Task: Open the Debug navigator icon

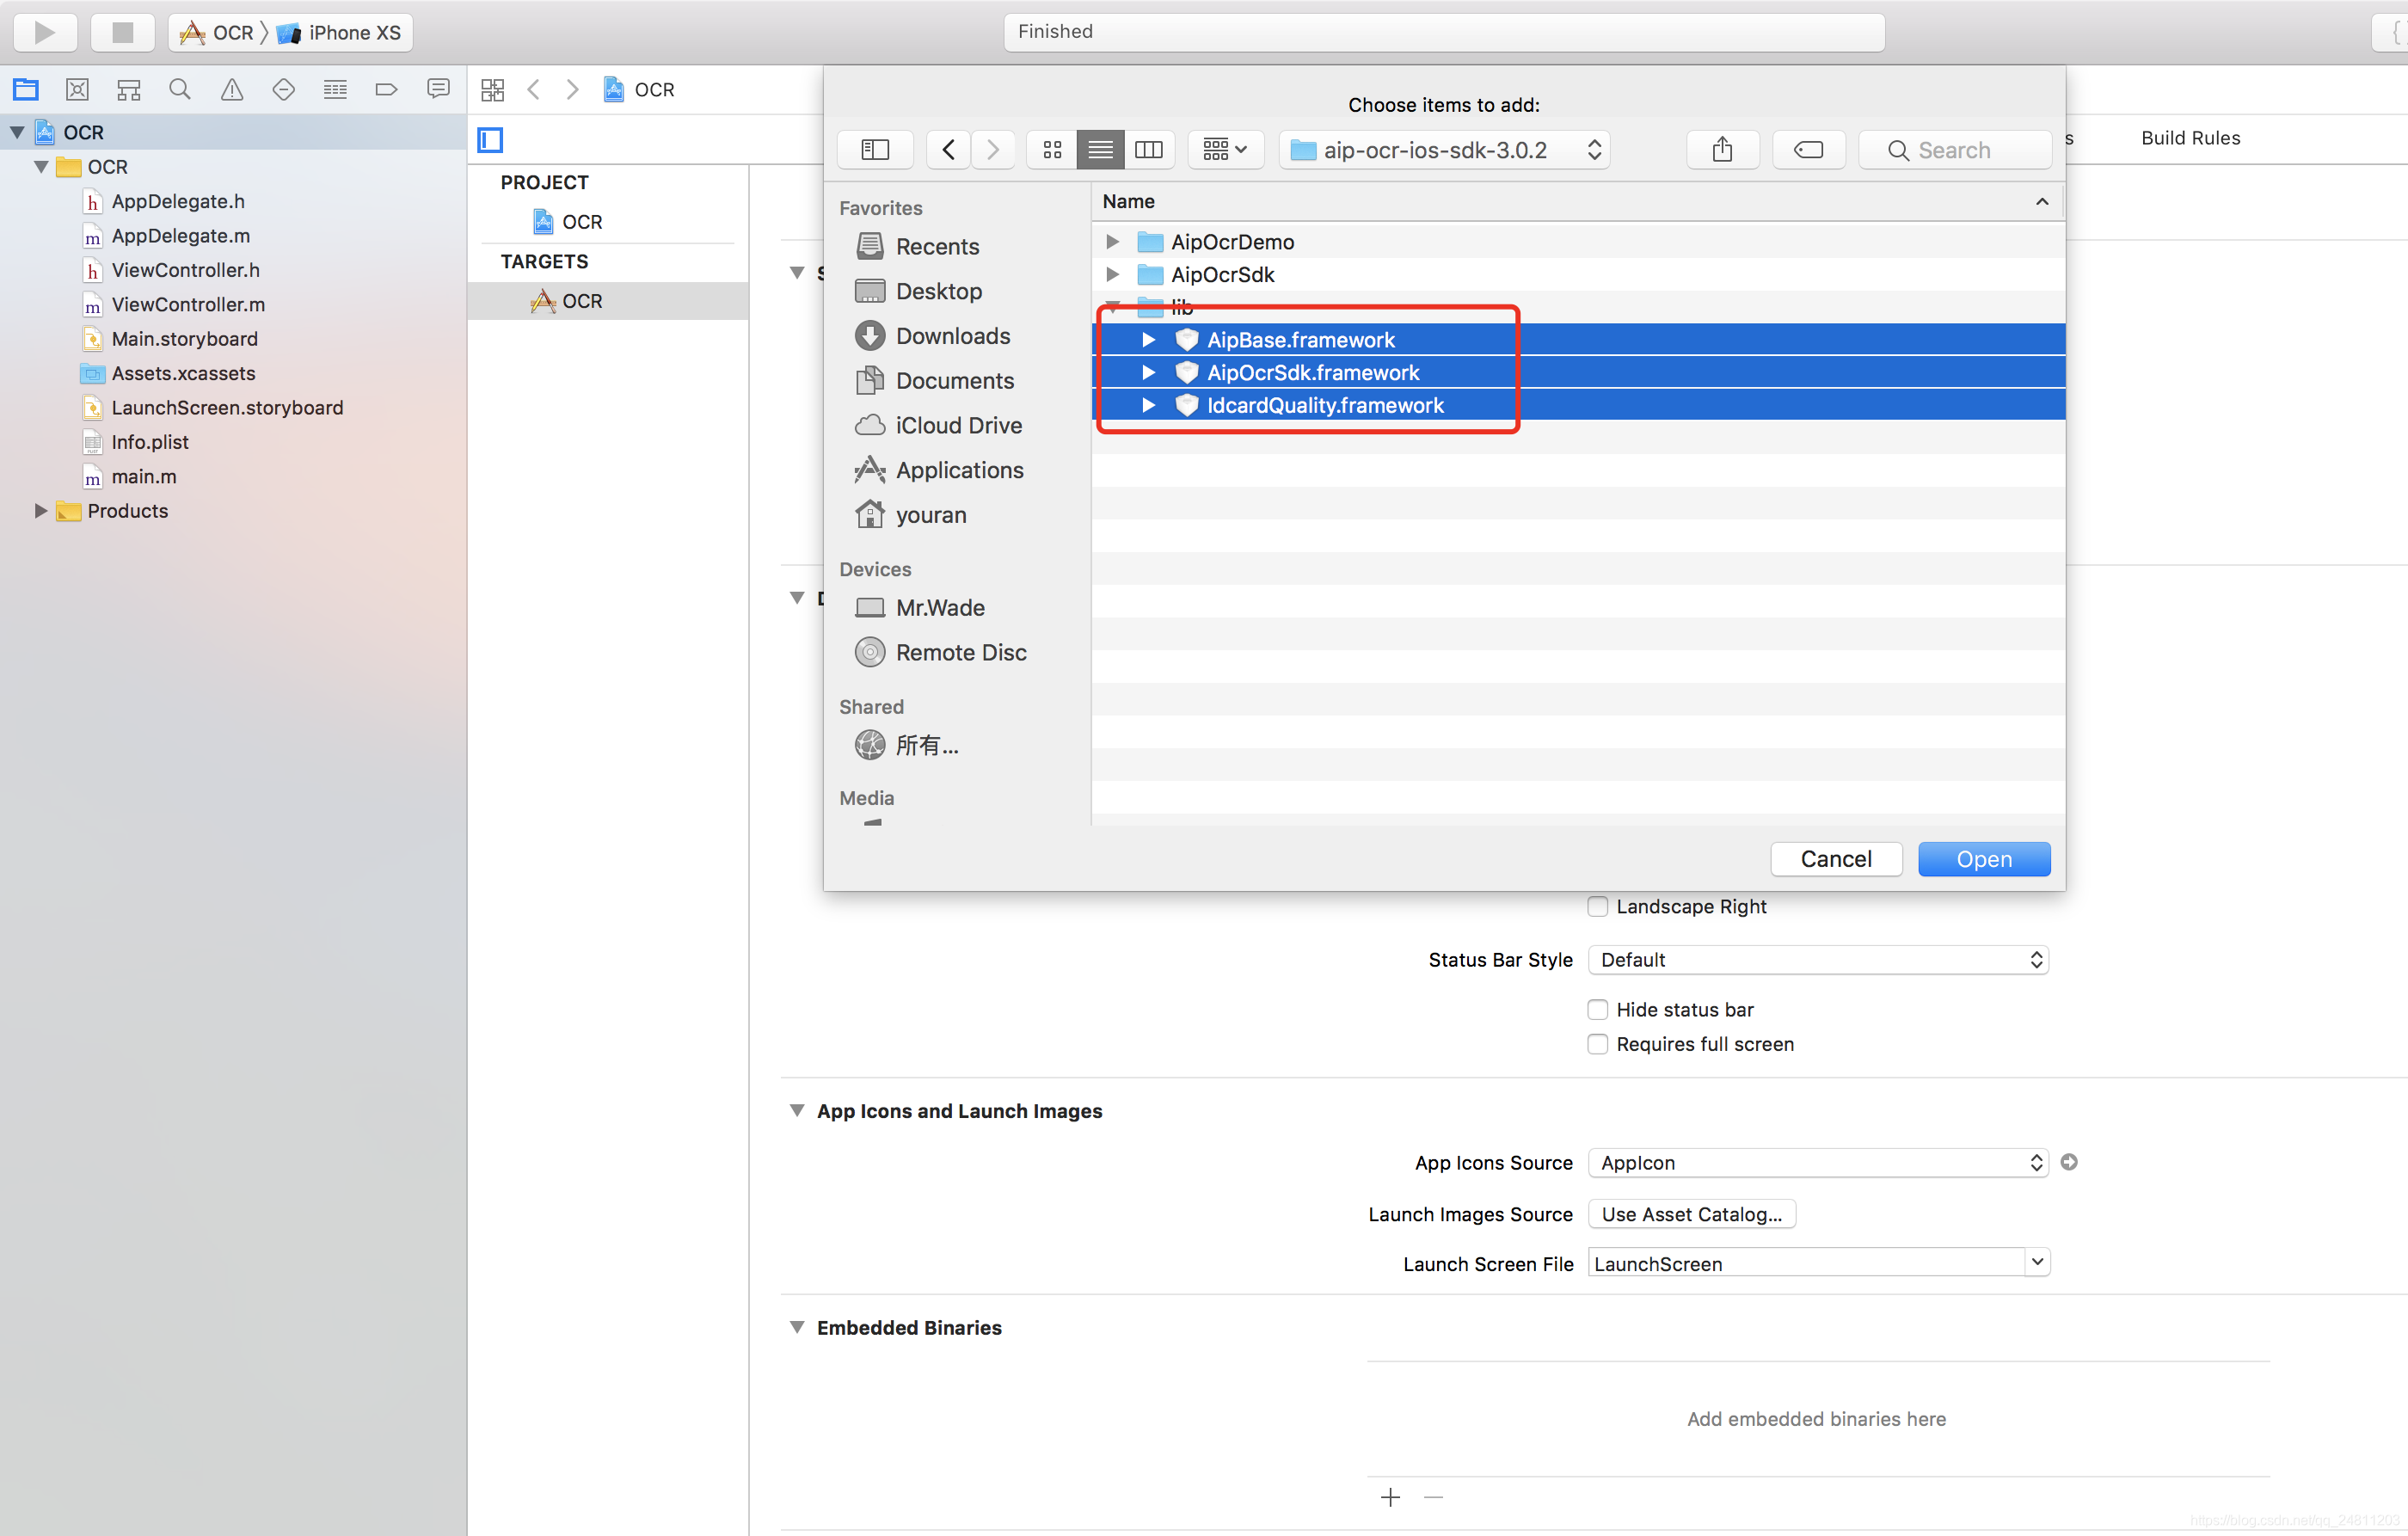Action: [x=335, y=90]
